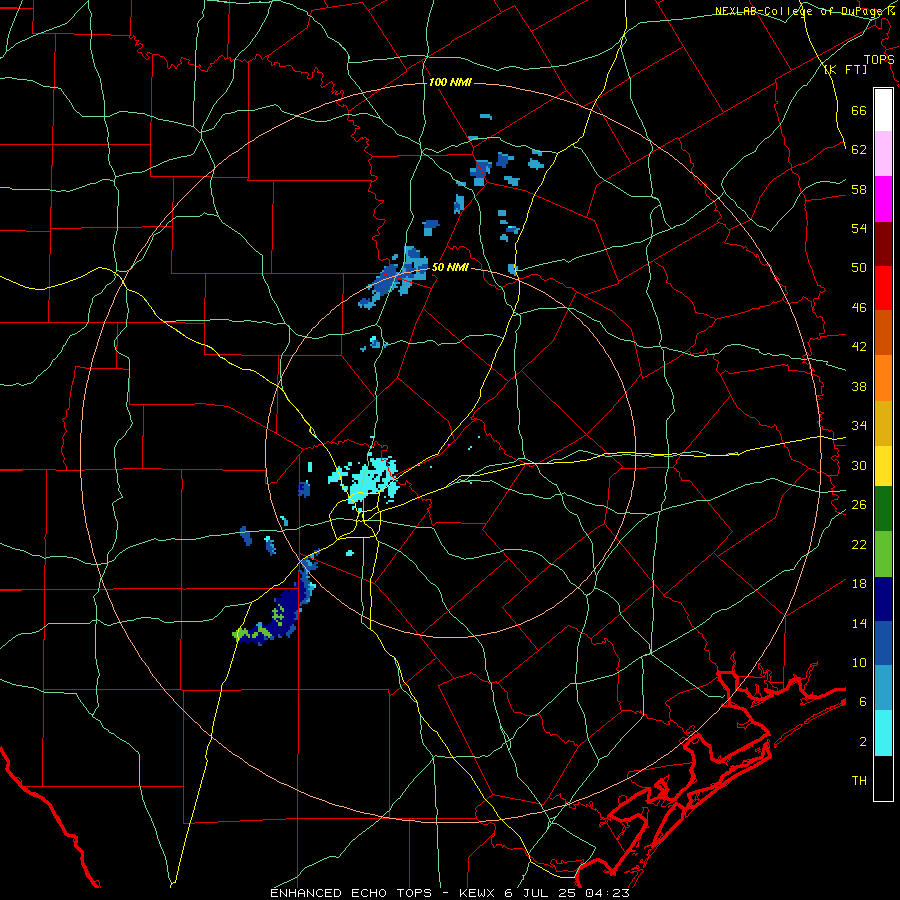Image resolution: width=900 pixels, height=900 pixels.
Task: Click the K FT units label
Action: click(x=845, y=69)
